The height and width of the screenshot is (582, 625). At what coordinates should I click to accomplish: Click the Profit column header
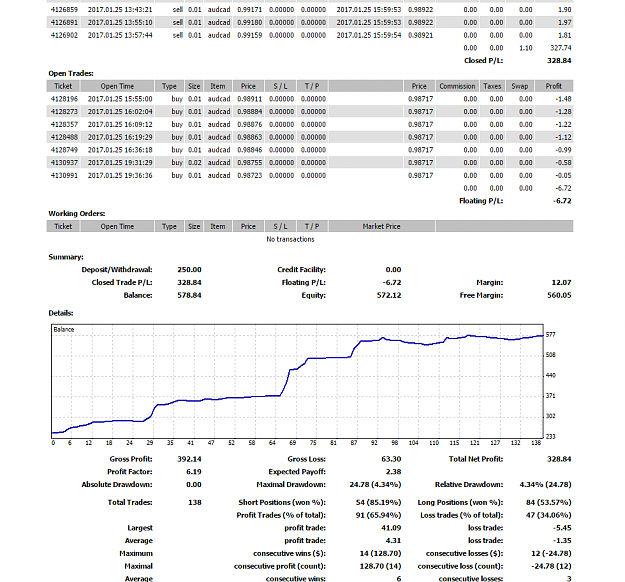[554, 86]
